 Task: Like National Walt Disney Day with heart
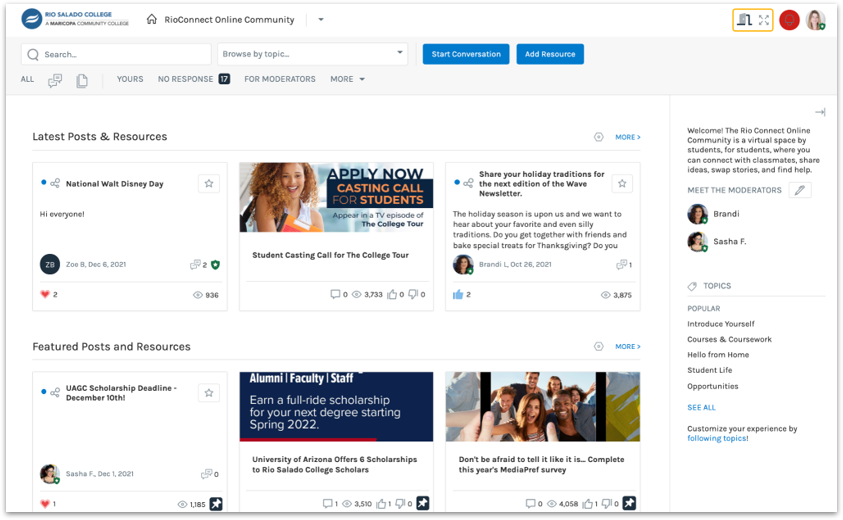(x=45, y=294)
